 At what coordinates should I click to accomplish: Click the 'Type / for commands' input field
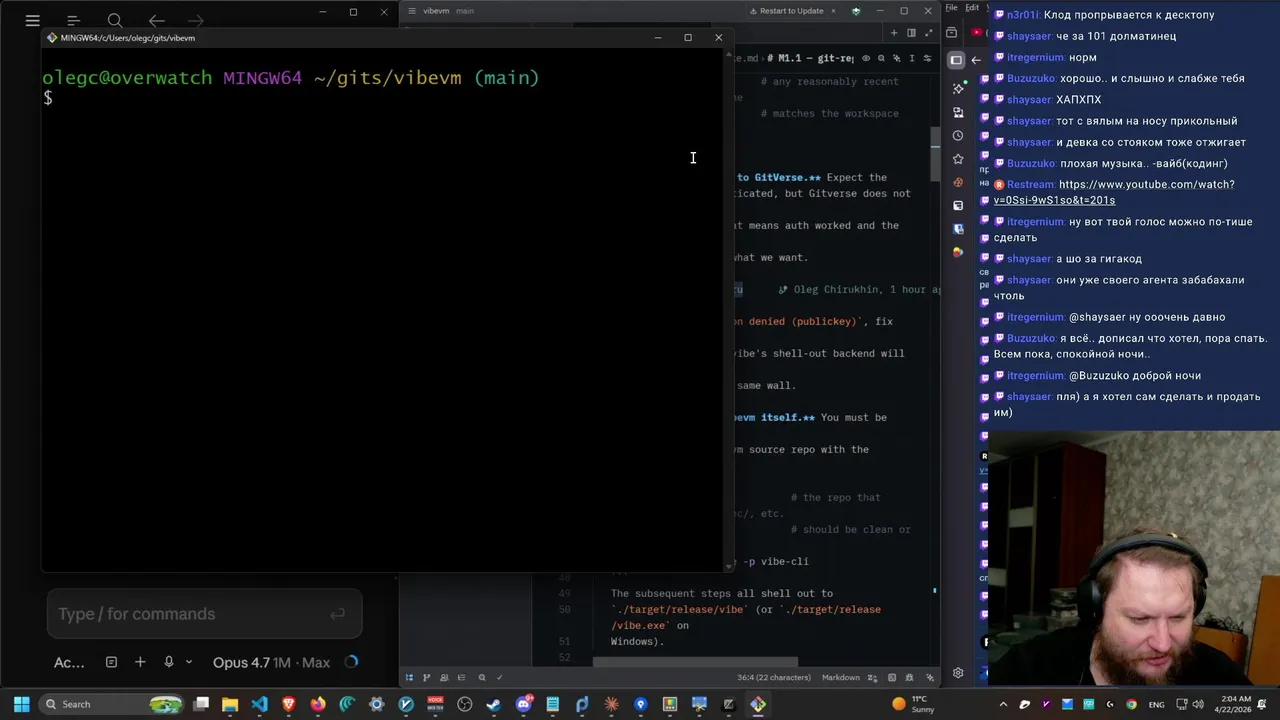tap(204, 614)
